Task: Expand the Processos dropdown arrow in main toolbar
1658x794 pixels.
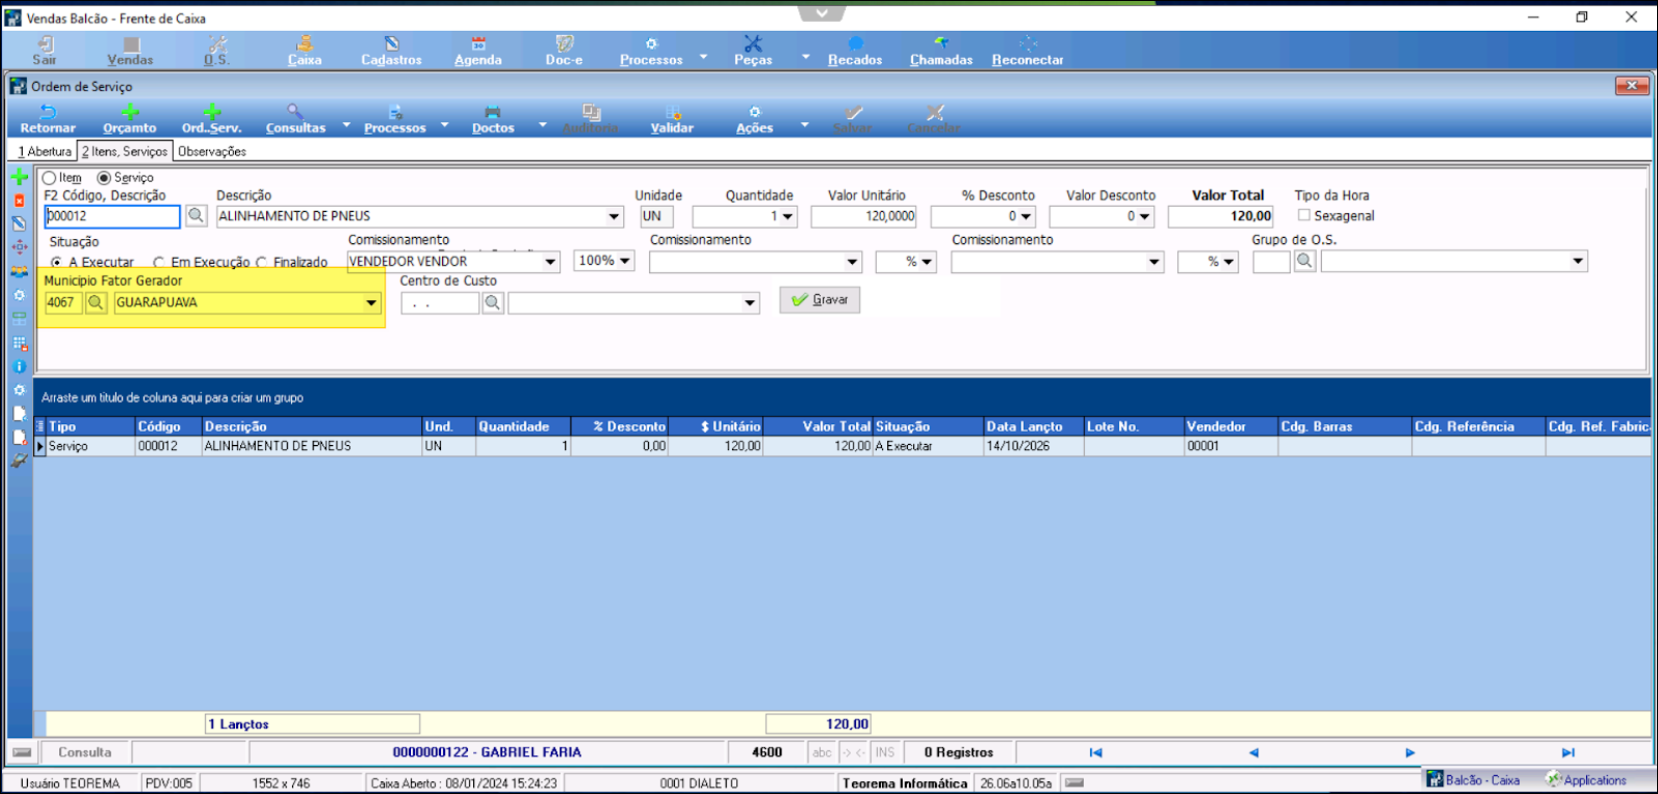Action: pyautogui.click(x=703, y=56)
